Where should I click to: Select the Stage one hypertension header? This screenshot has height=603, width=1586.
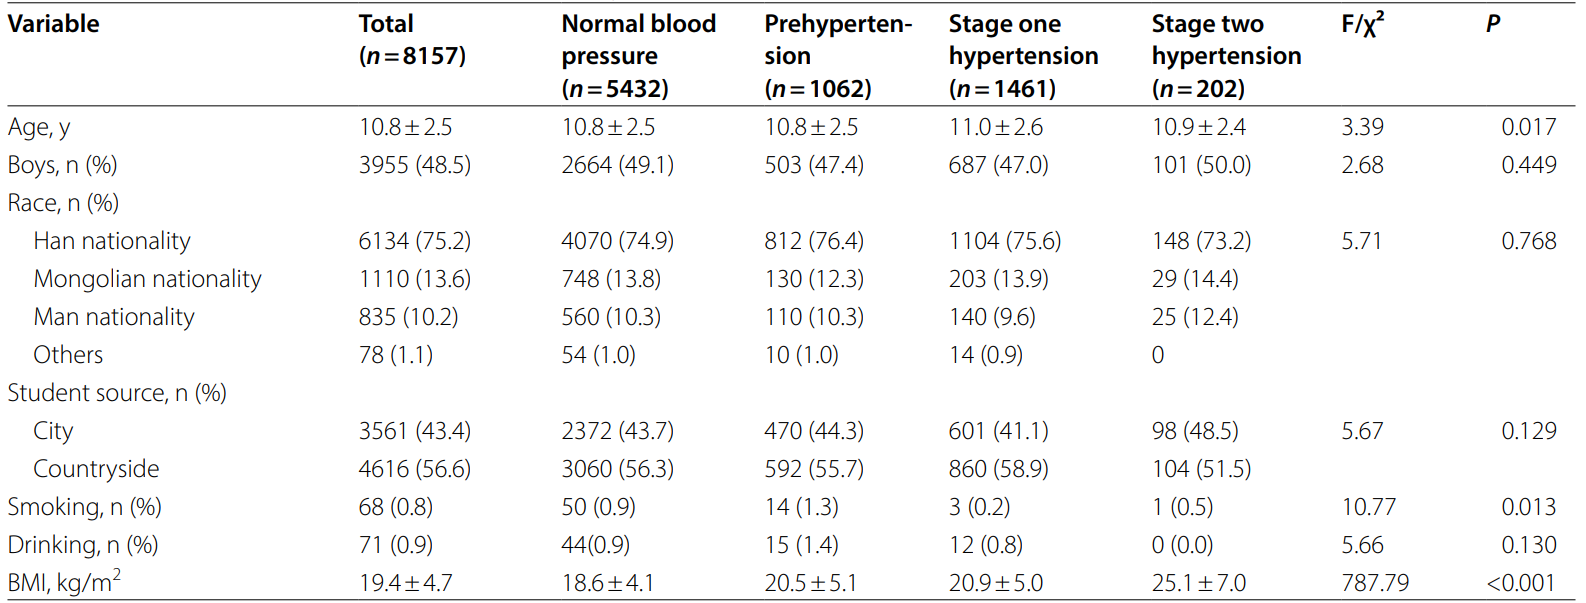(x=1023, y=56)
